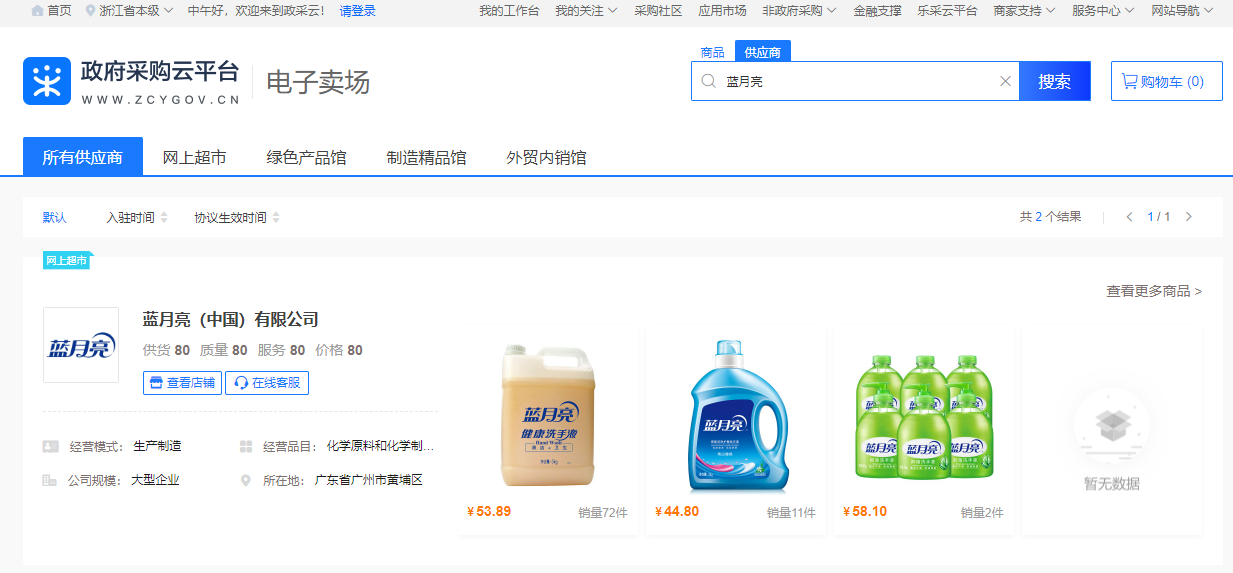Click the 经营品目 grid icon
The width and height of the screenshot is (1233, 573).
[246, 447]
